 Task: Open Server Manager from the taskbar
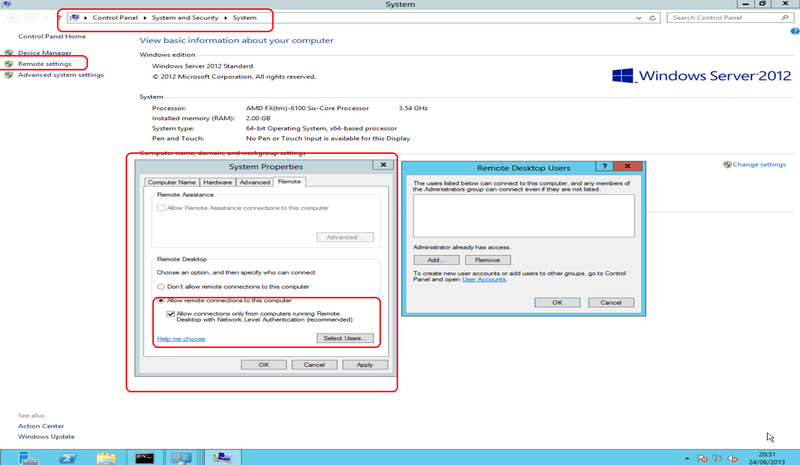click(x=28, y=458)
